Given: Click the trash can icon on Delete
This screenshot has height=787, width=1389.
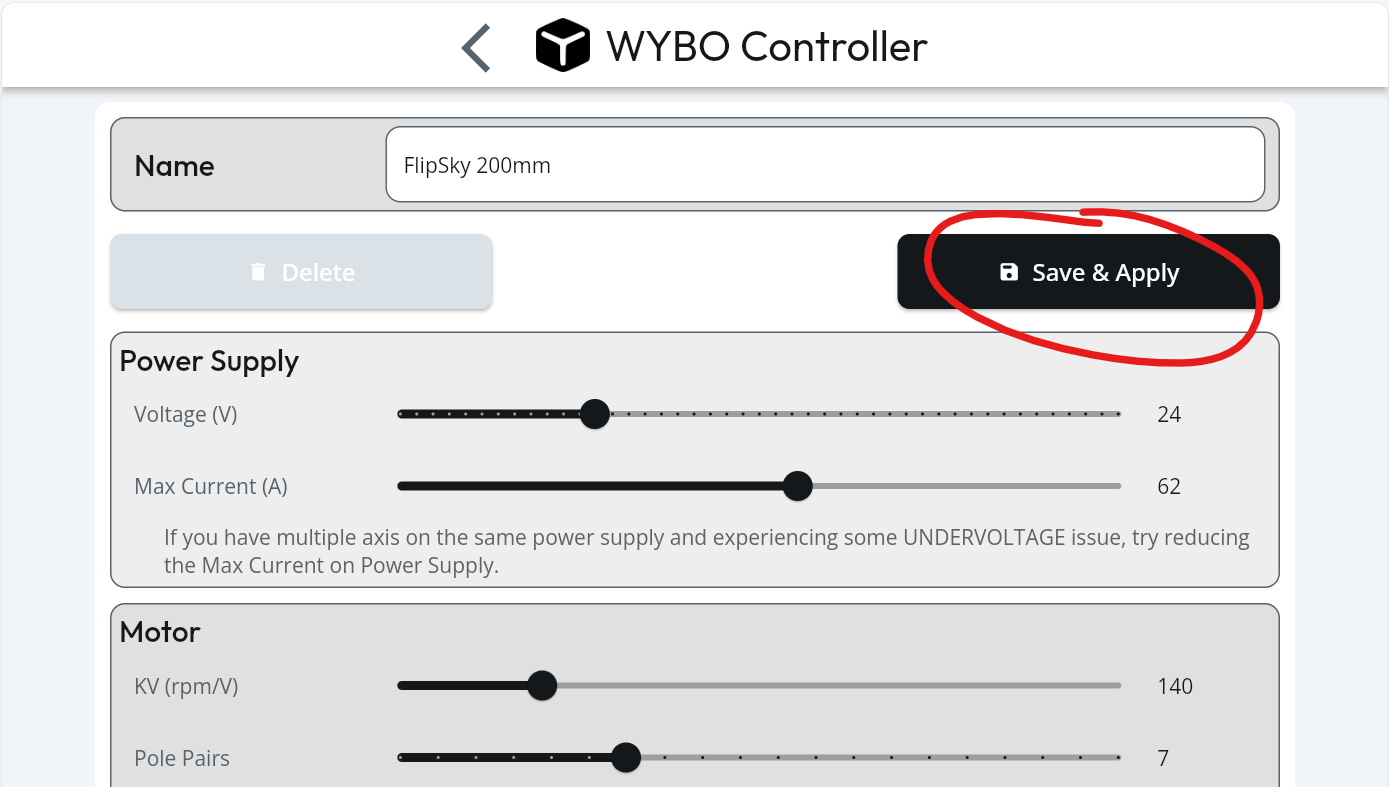Looking at the screenshot, I should click(258, 272).
